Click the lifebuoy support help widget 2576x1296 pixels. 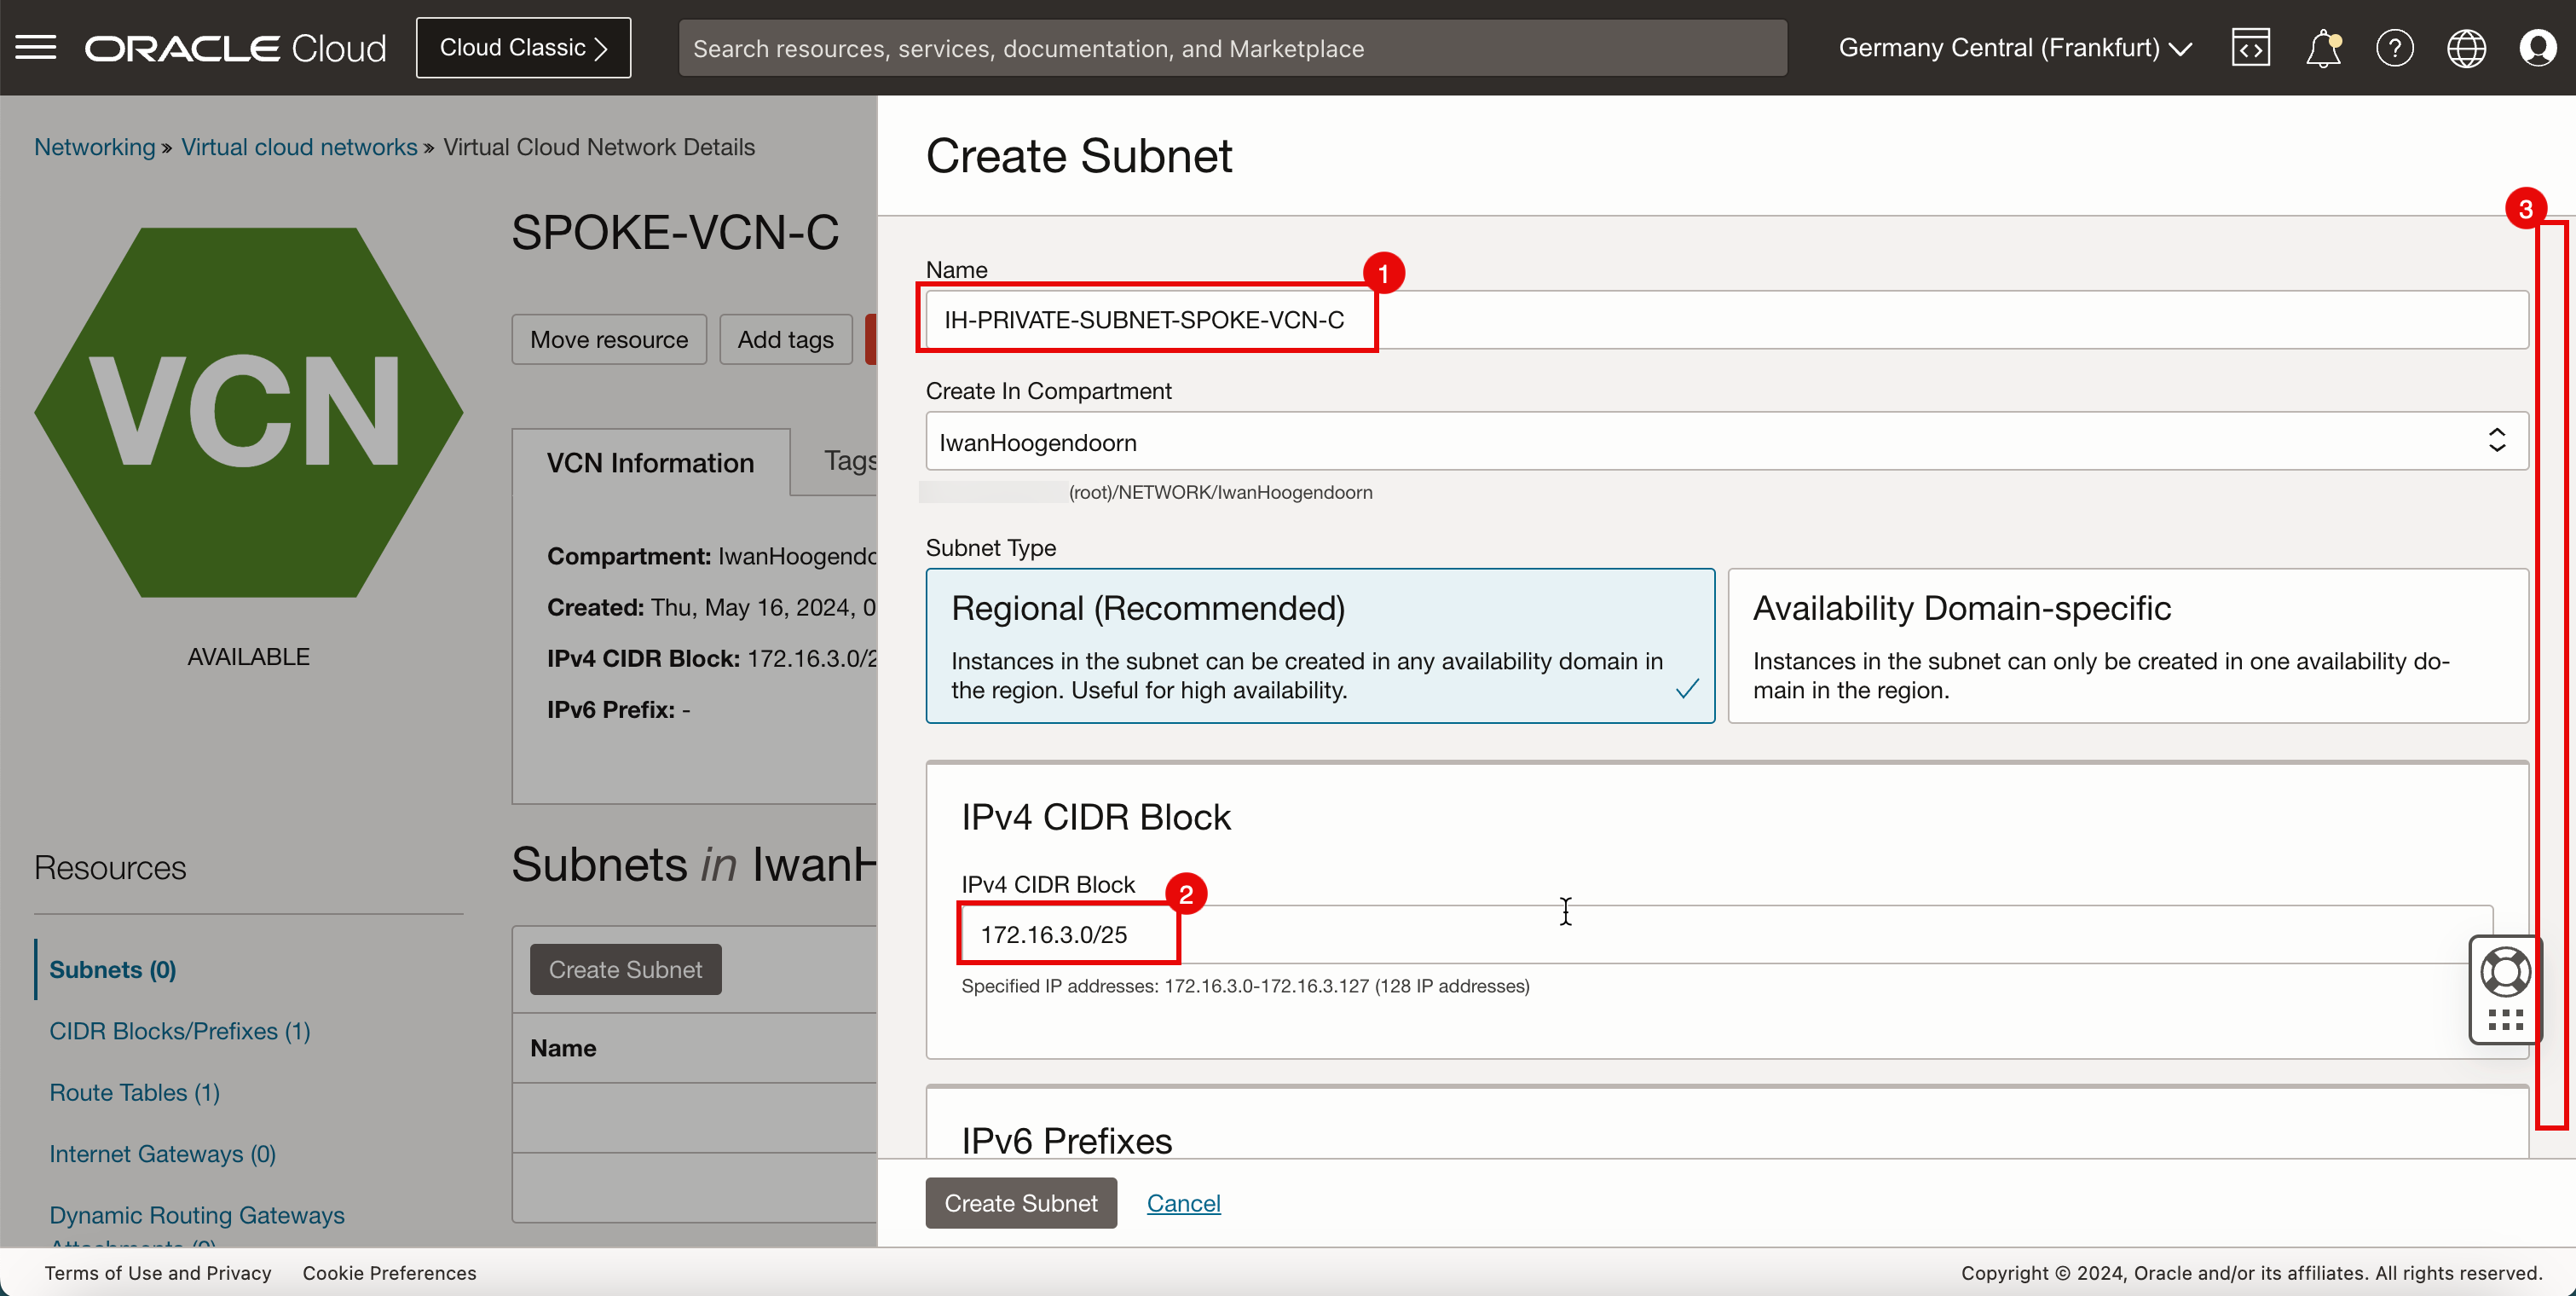coord(2505,972)
